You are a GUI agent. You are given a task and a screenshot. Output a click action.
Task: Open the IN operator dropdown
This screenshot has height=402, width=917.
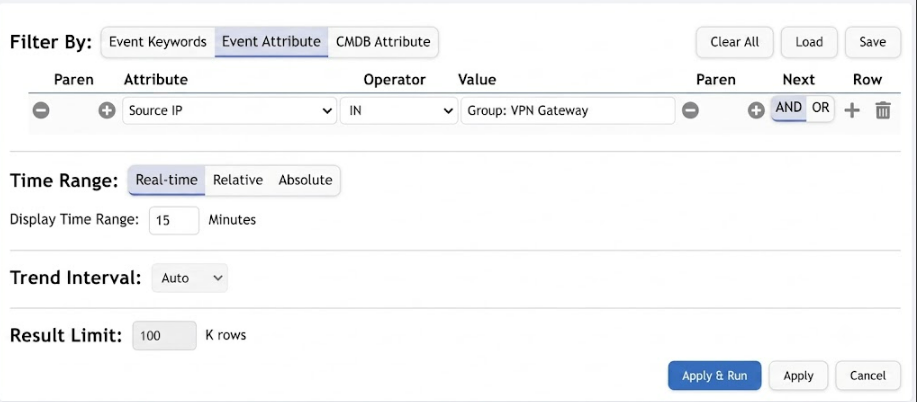pos(399,111)
